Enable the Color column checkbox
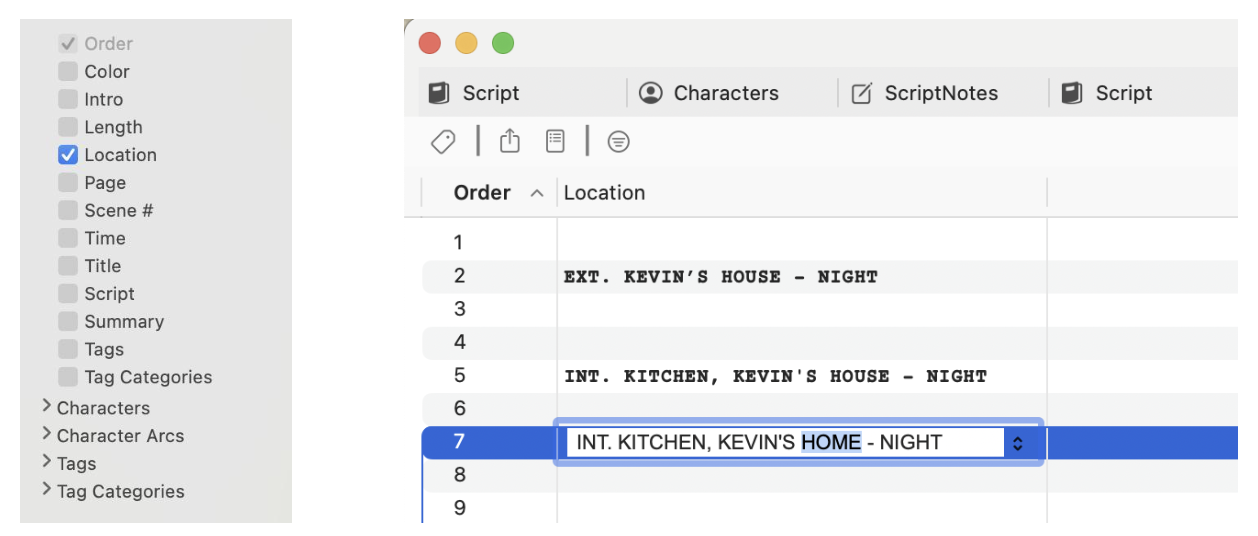Screen dimensions: 1258x536 pos(68,72)
